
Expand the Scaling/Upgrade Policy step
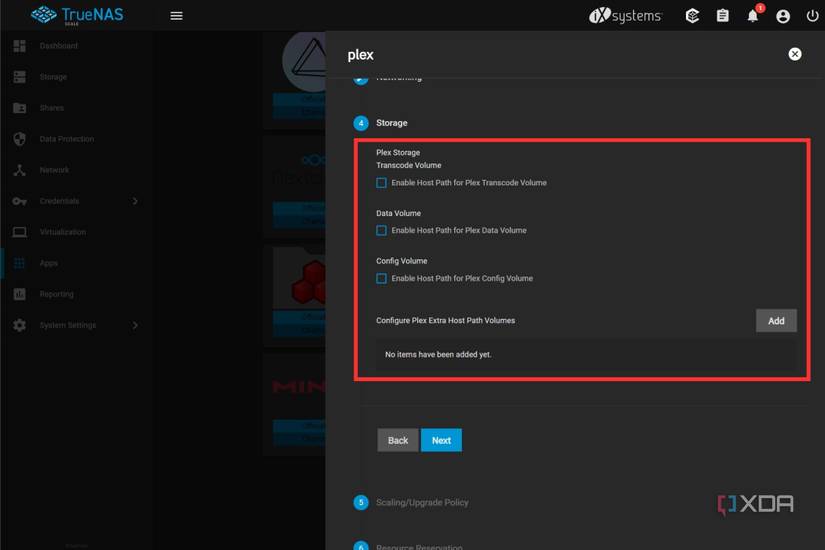tap(421, 502)
